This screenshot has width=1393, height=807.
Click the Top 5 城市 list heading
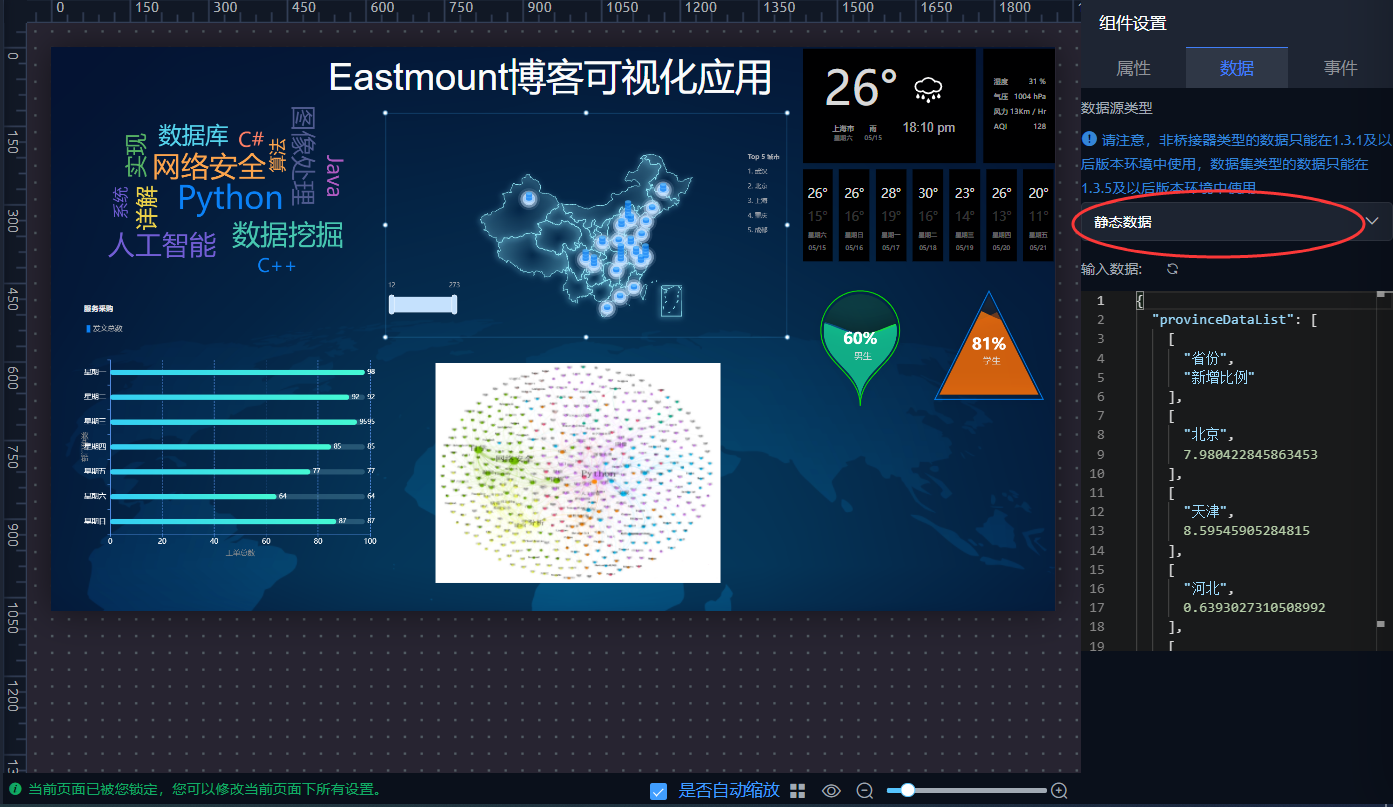(x=763, y=157)
